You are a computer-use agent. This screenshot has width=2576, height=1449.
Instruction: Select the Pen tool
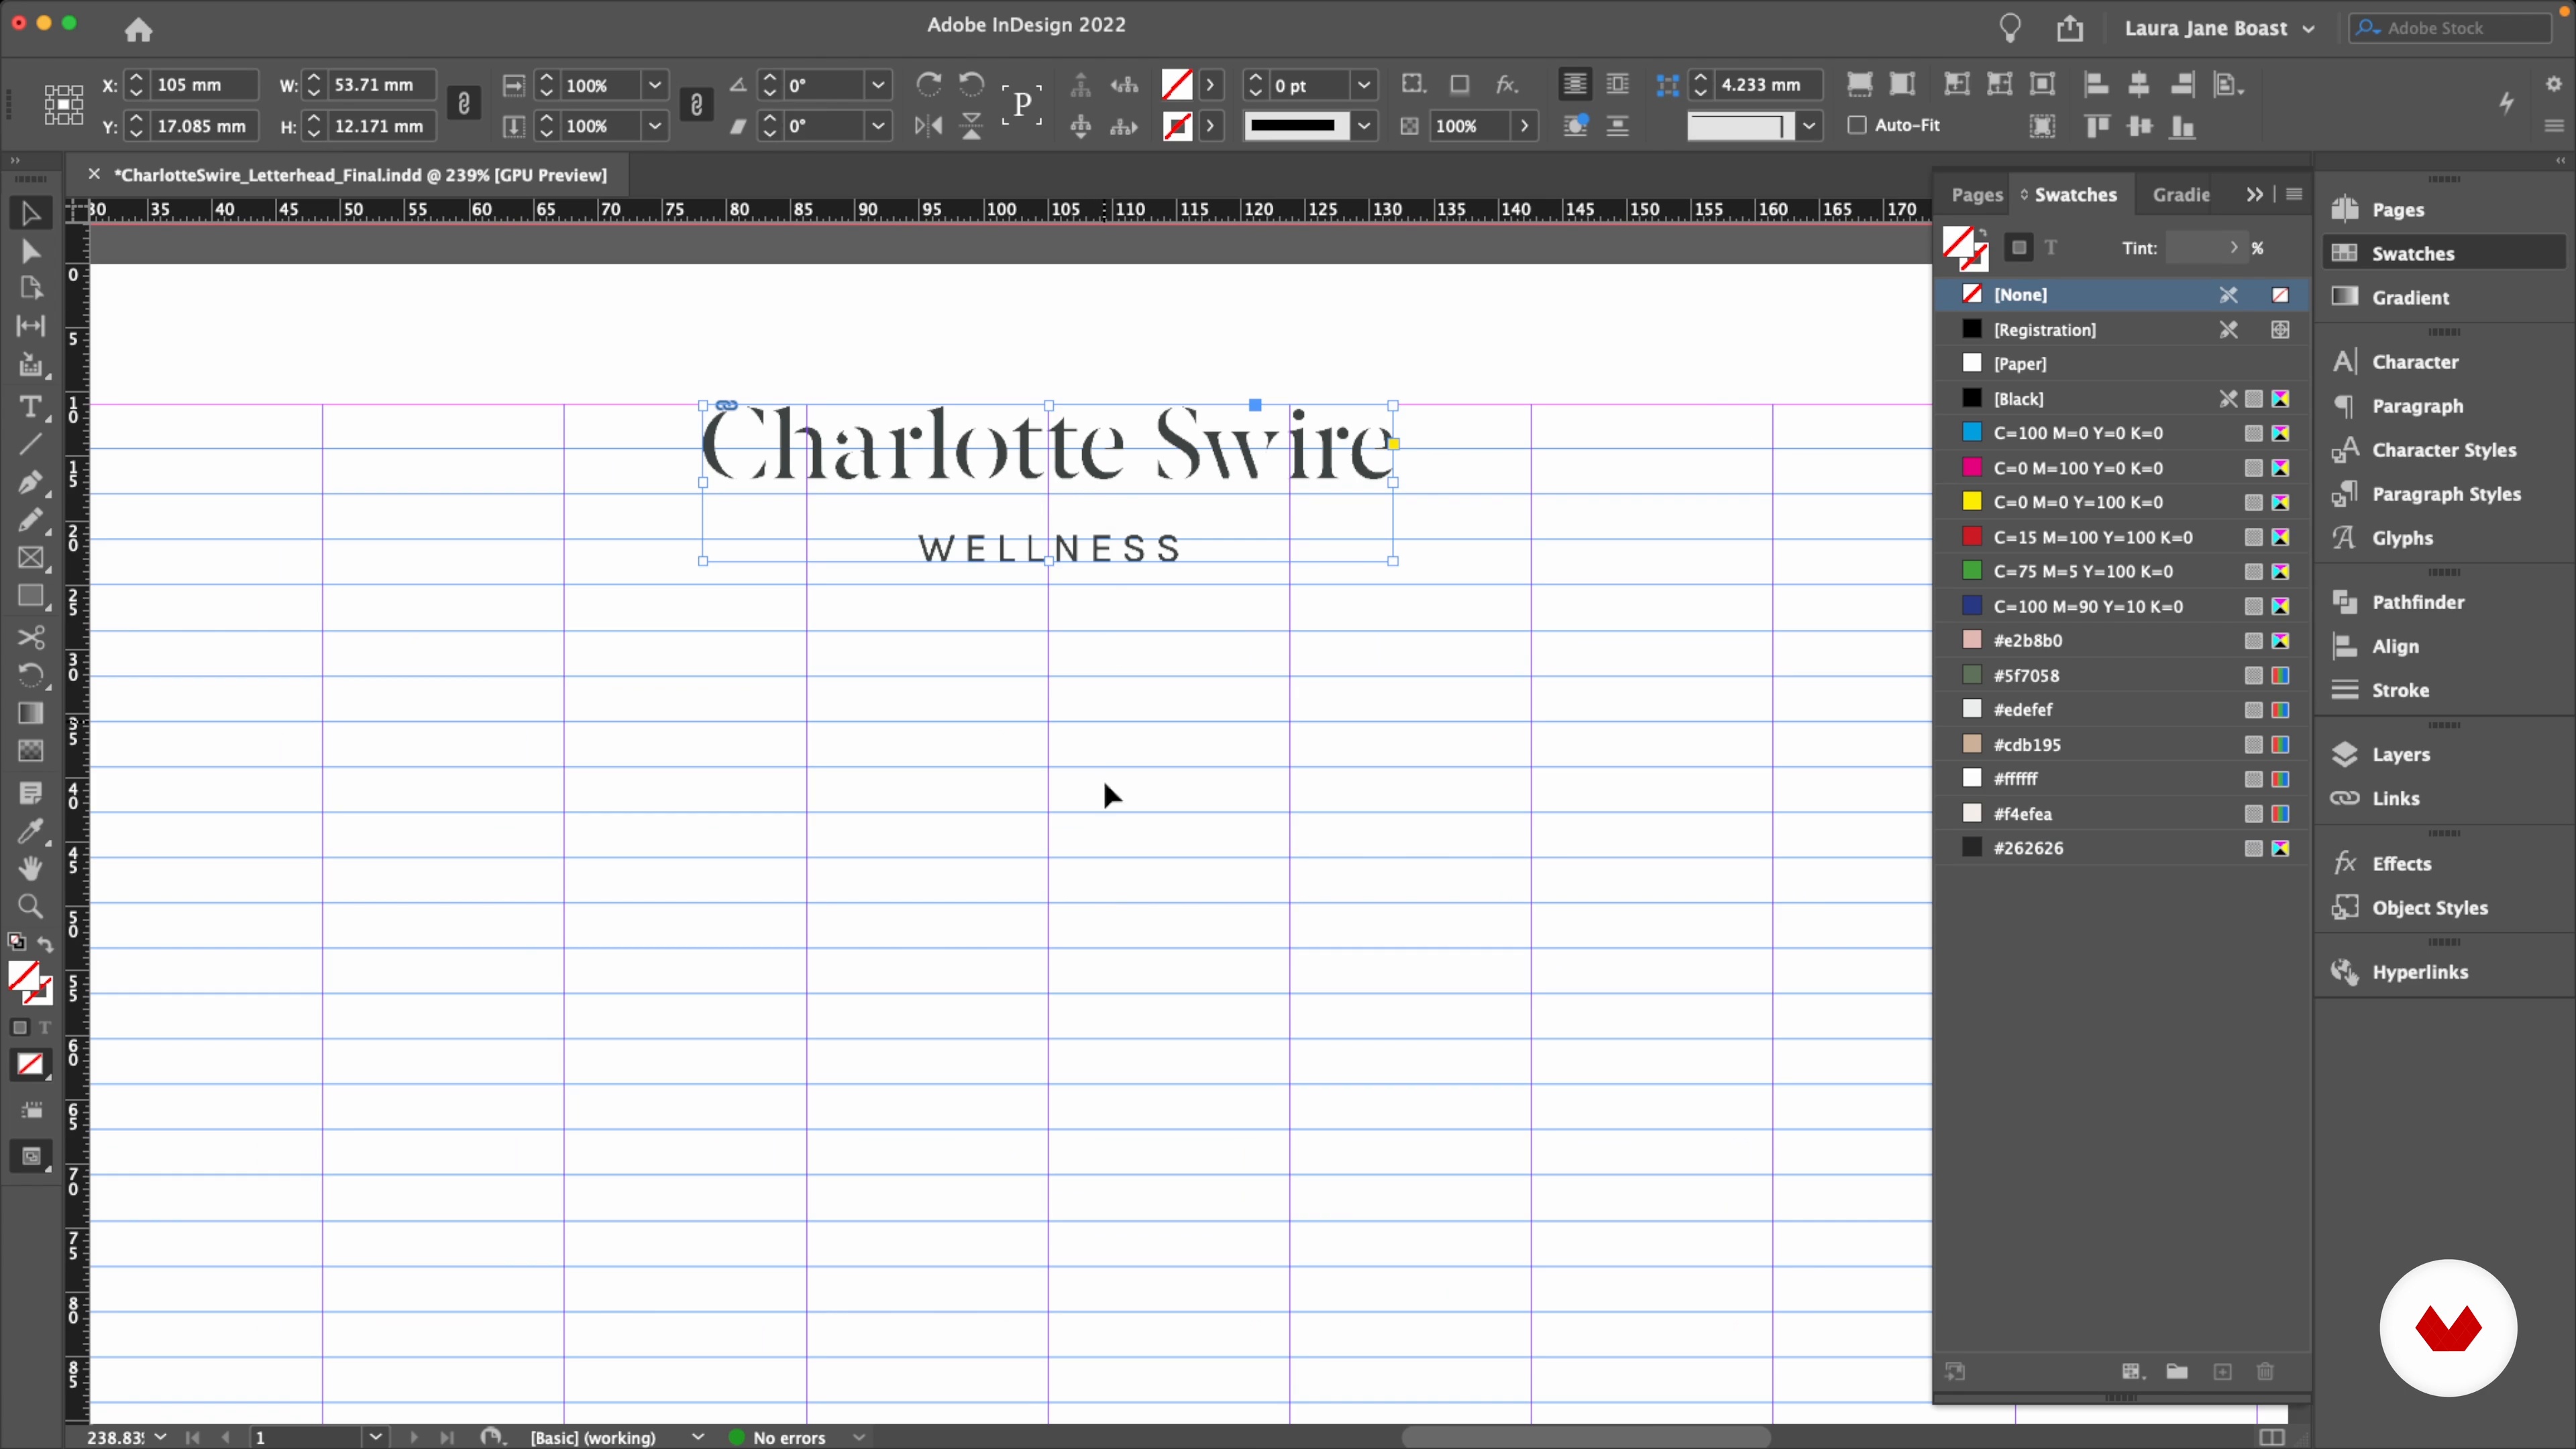pos(30,483)
